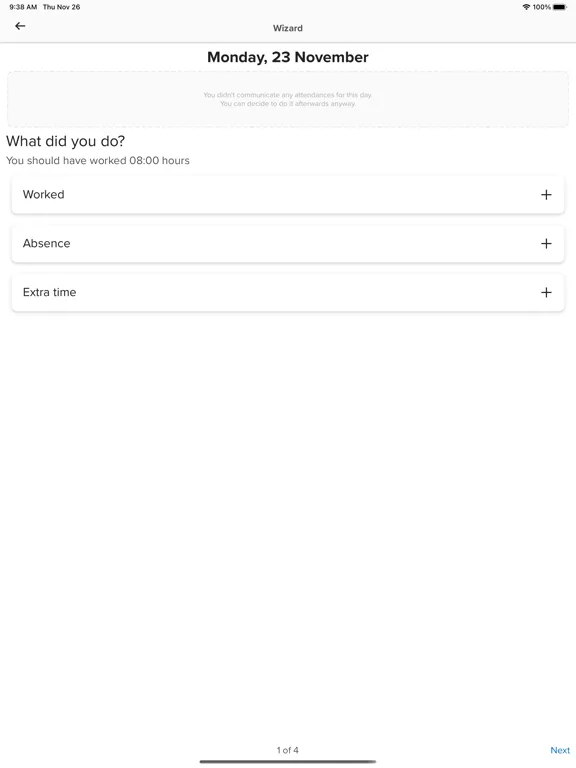Go back using the left arrow
This screenshot has width=576, height=768.
[x=20, y=26]
